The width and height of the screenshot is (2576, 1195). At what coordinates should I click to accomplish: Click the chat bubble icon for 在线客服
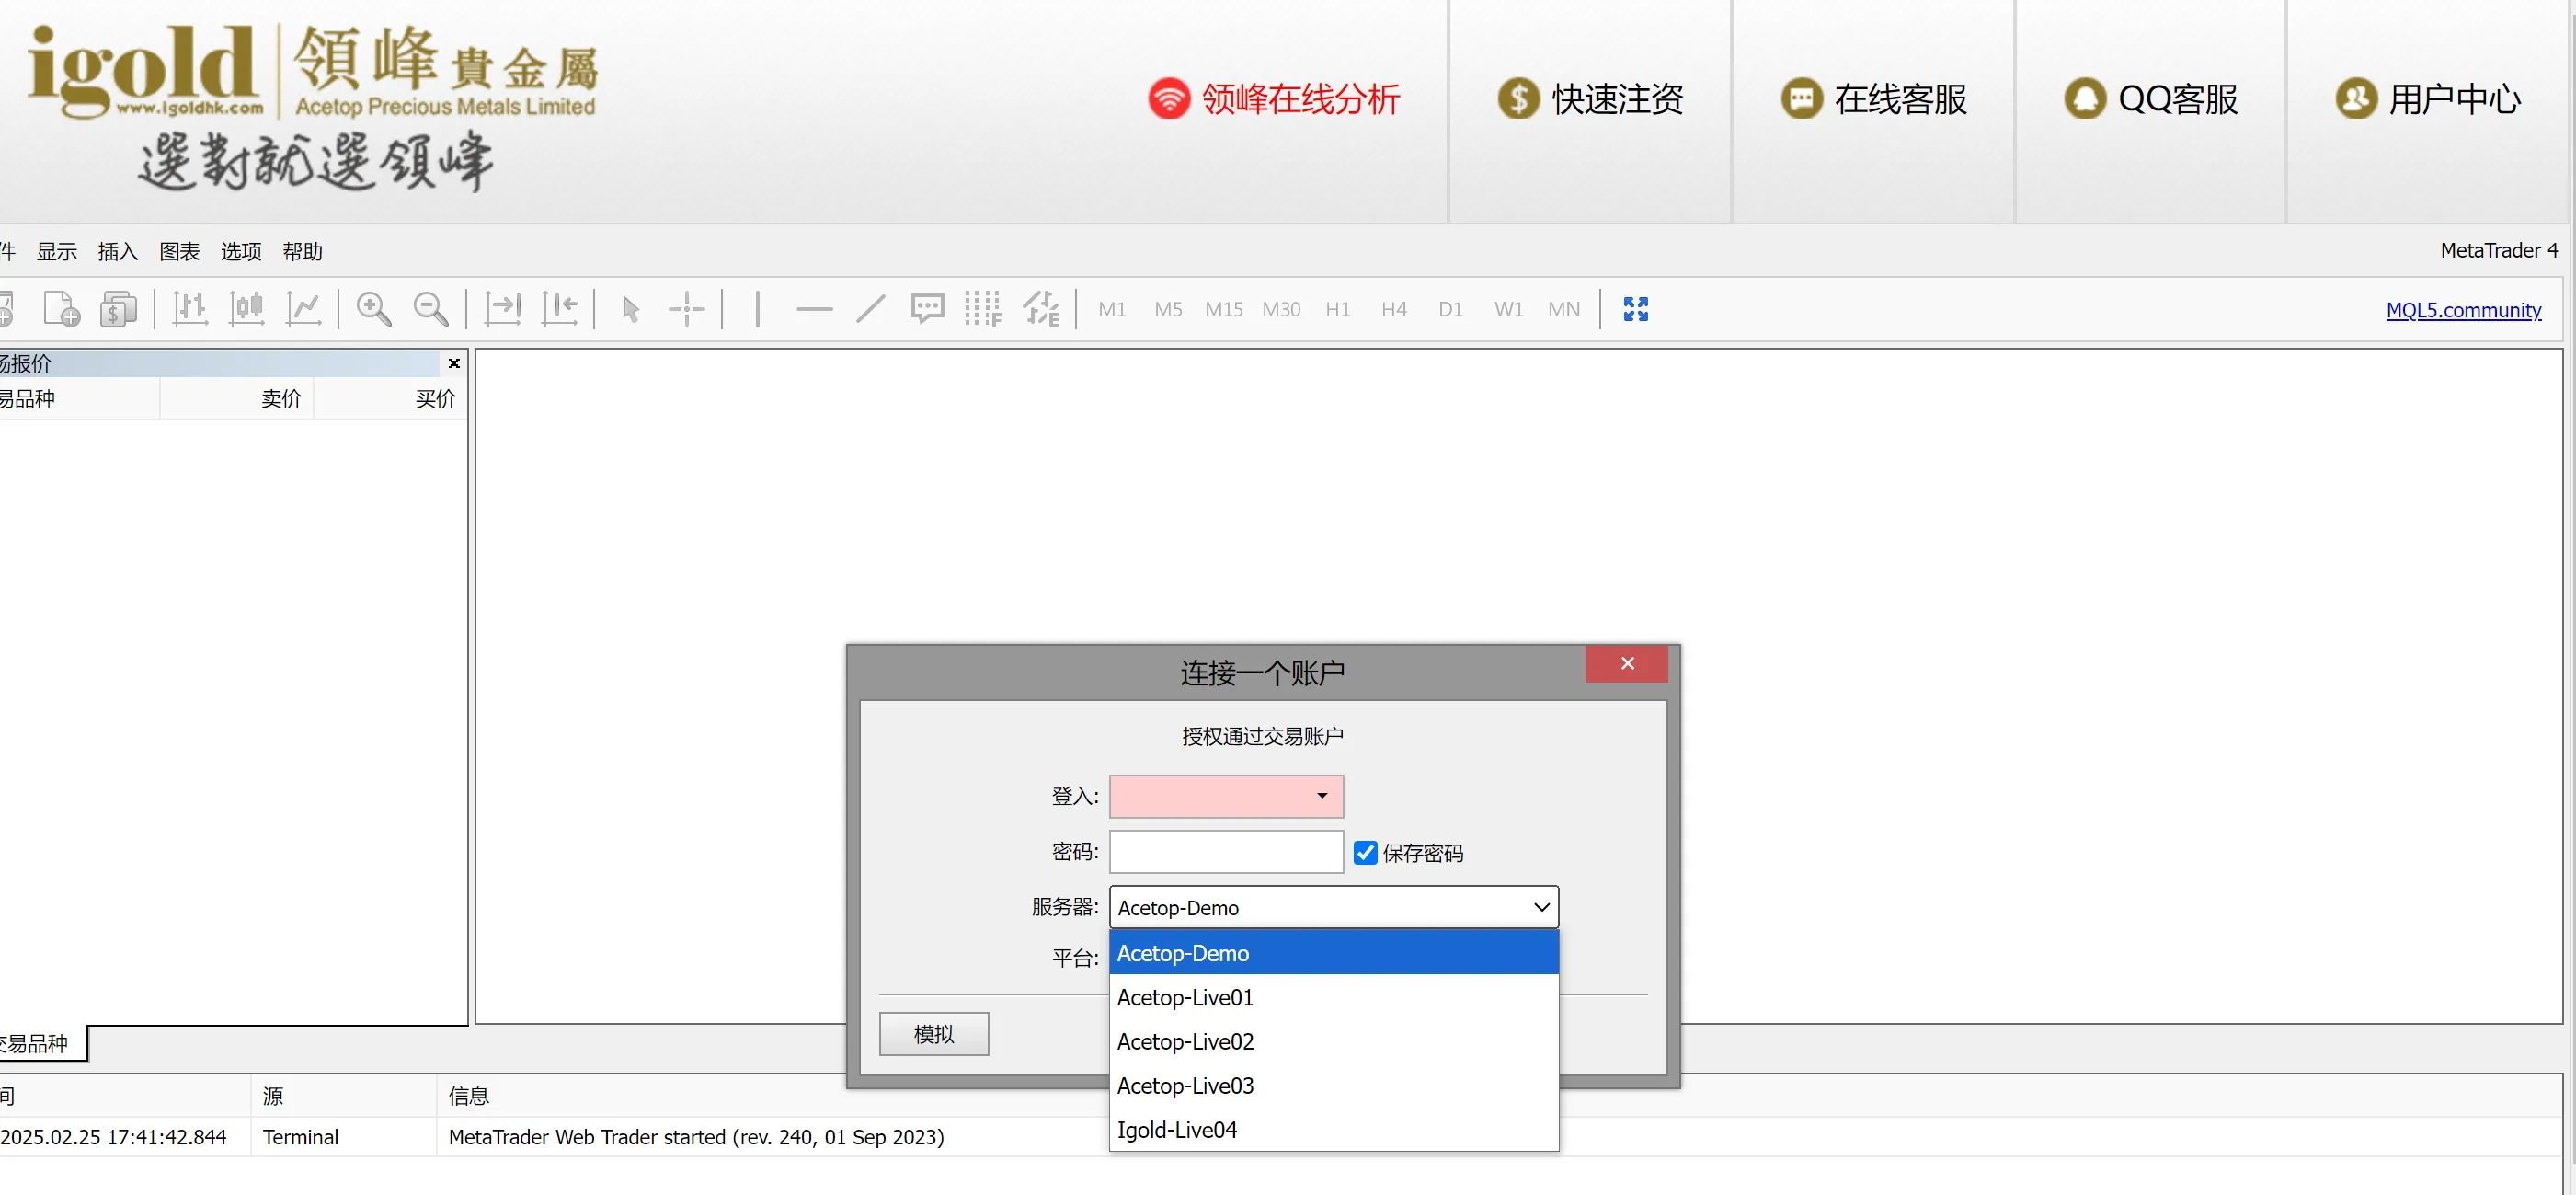pos(1802,98)
